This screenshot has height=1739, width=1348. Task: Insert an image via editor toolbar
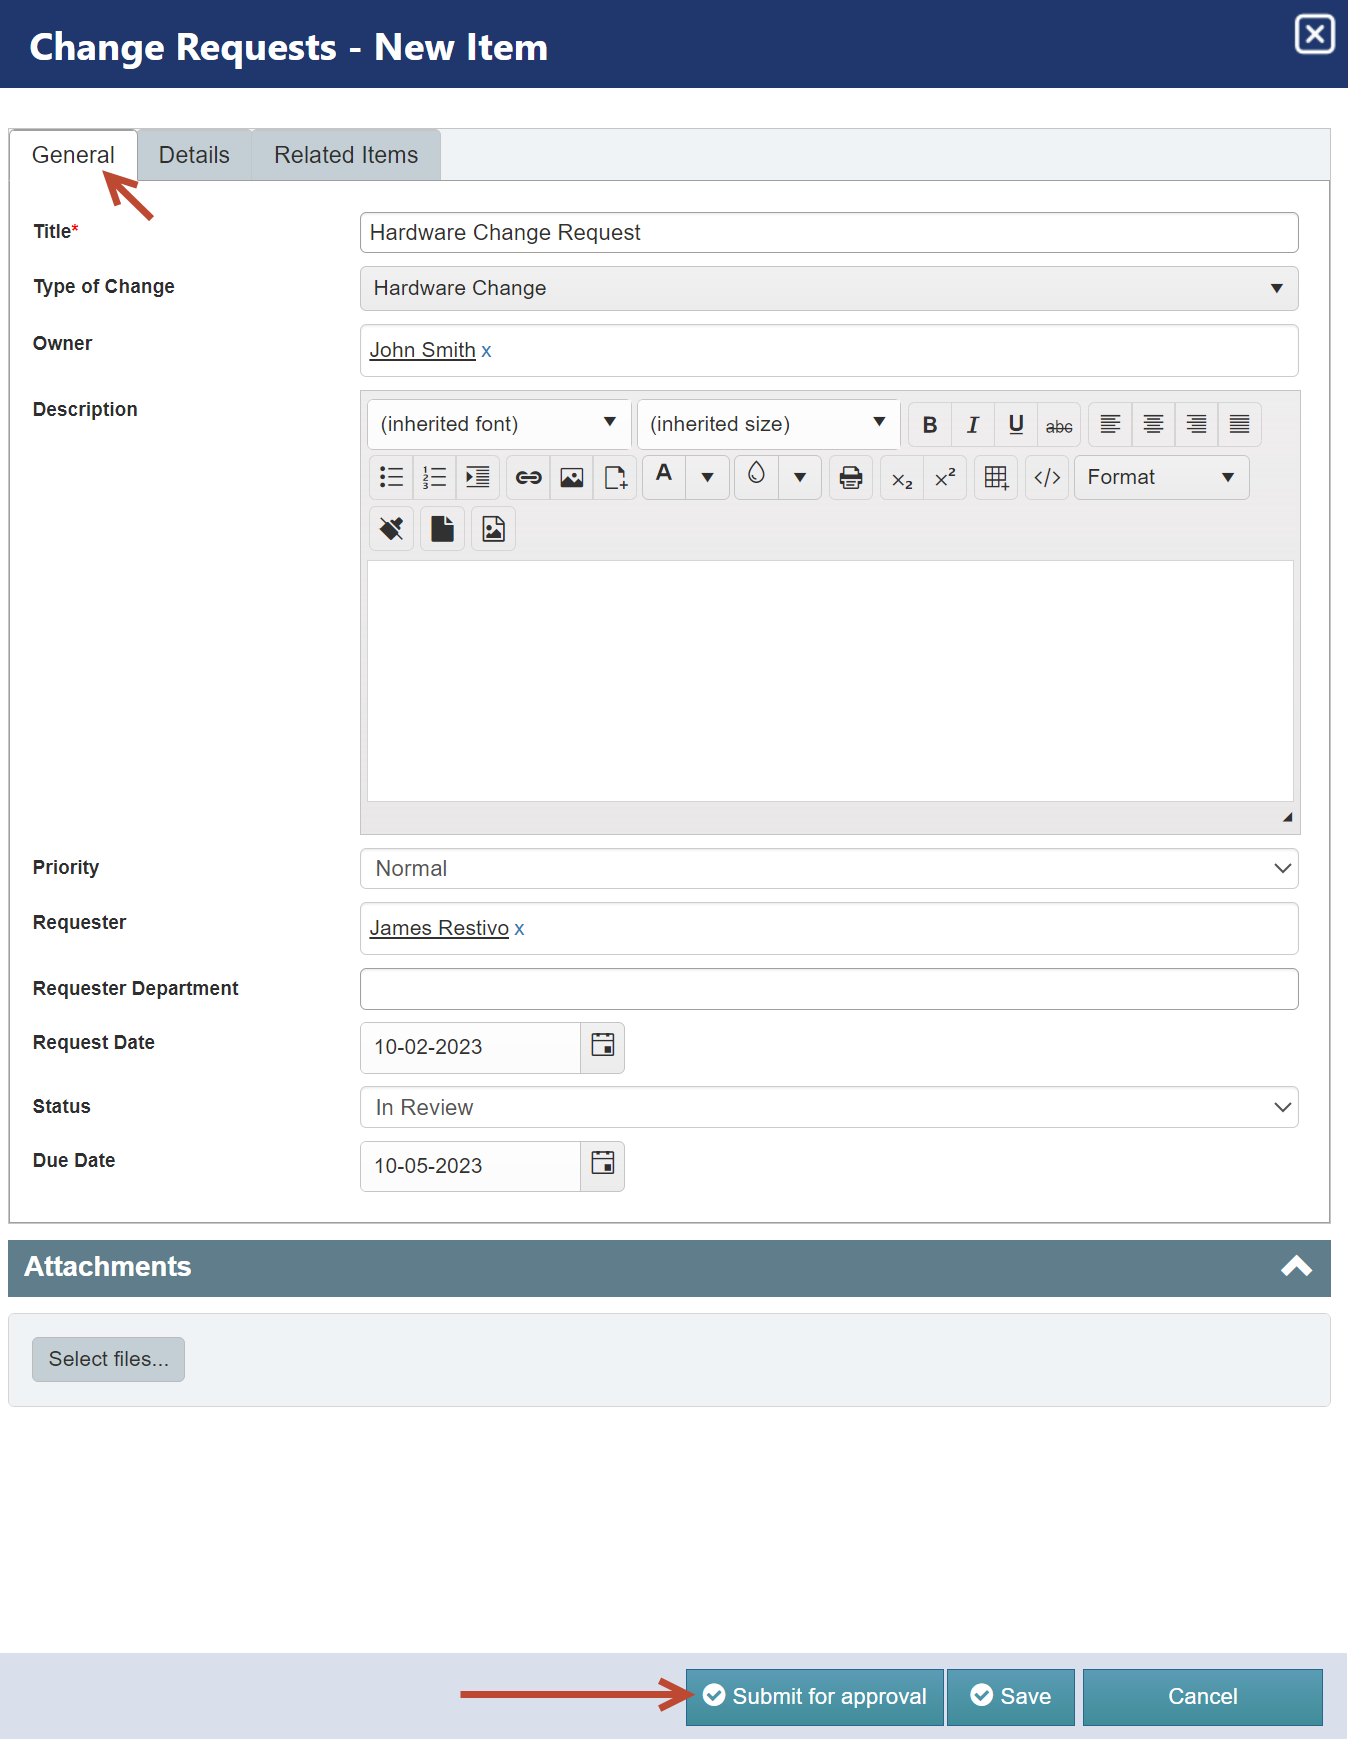571,478
